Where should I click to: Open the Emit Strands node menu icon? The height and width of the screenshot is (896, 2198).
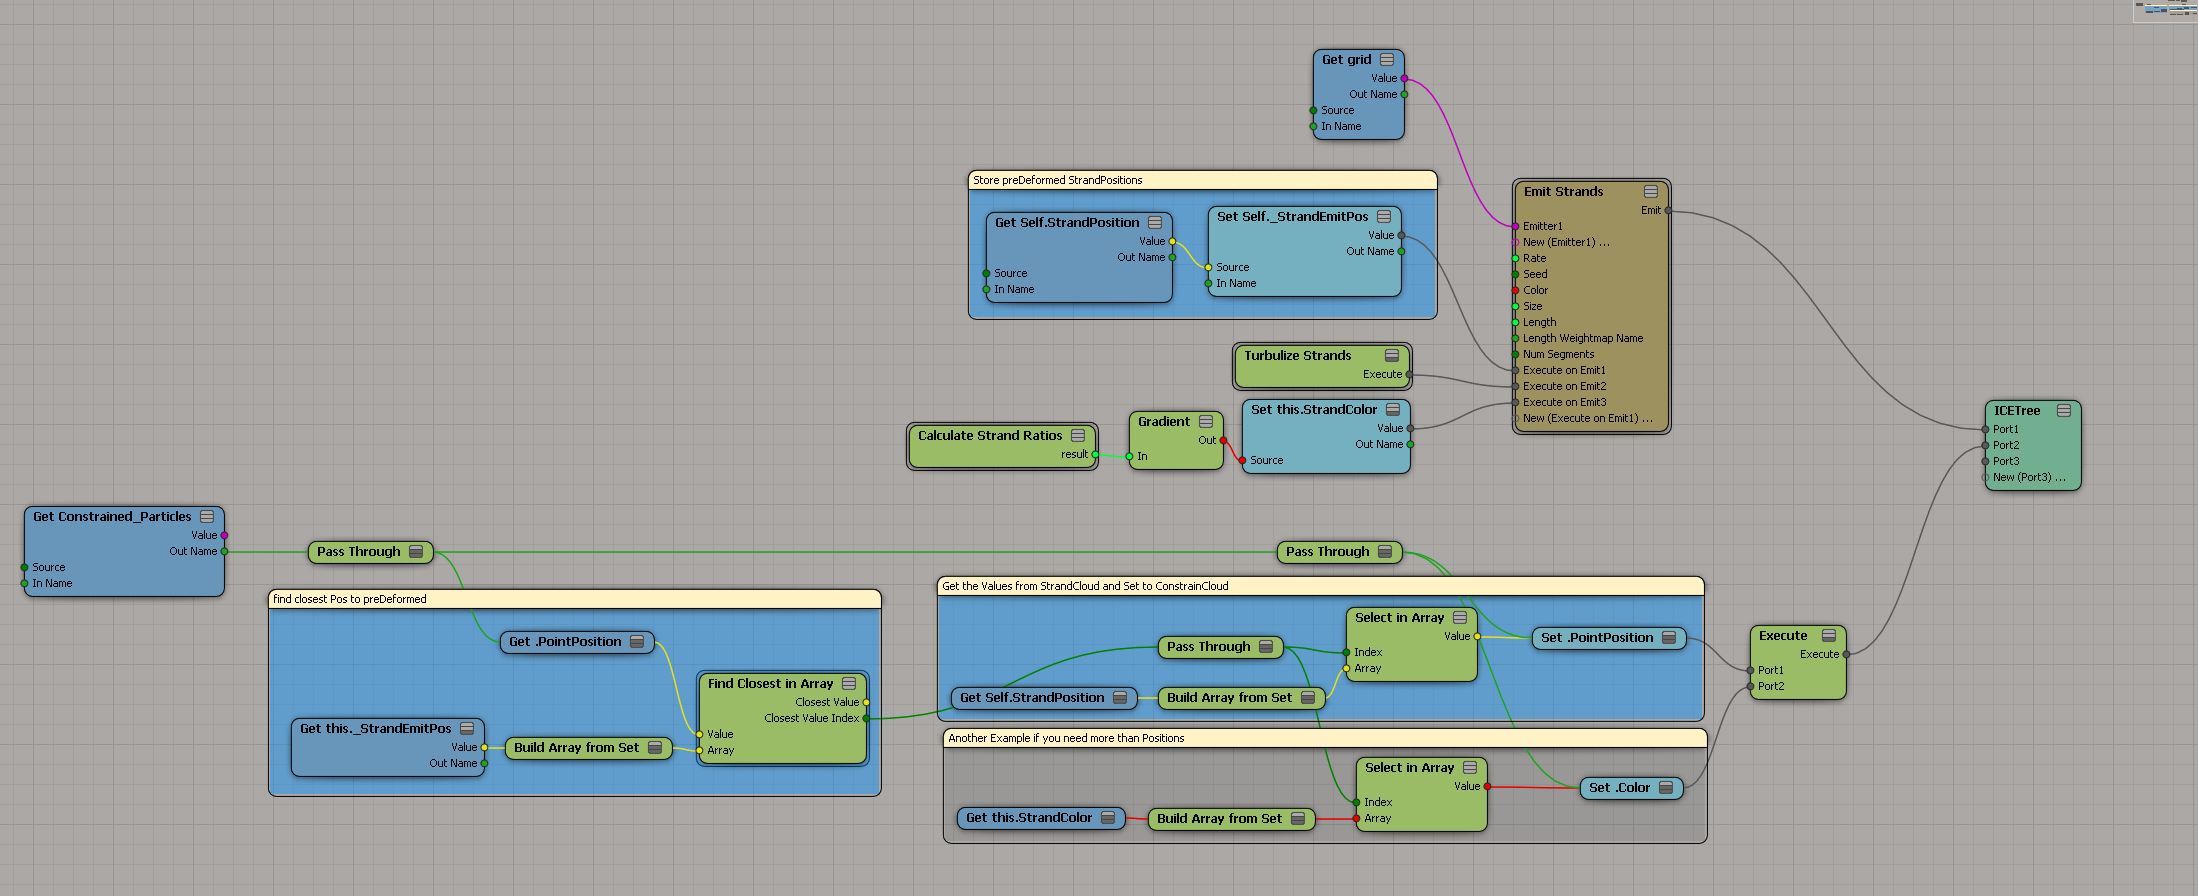pyautogui.click(x=1651, y=192)
